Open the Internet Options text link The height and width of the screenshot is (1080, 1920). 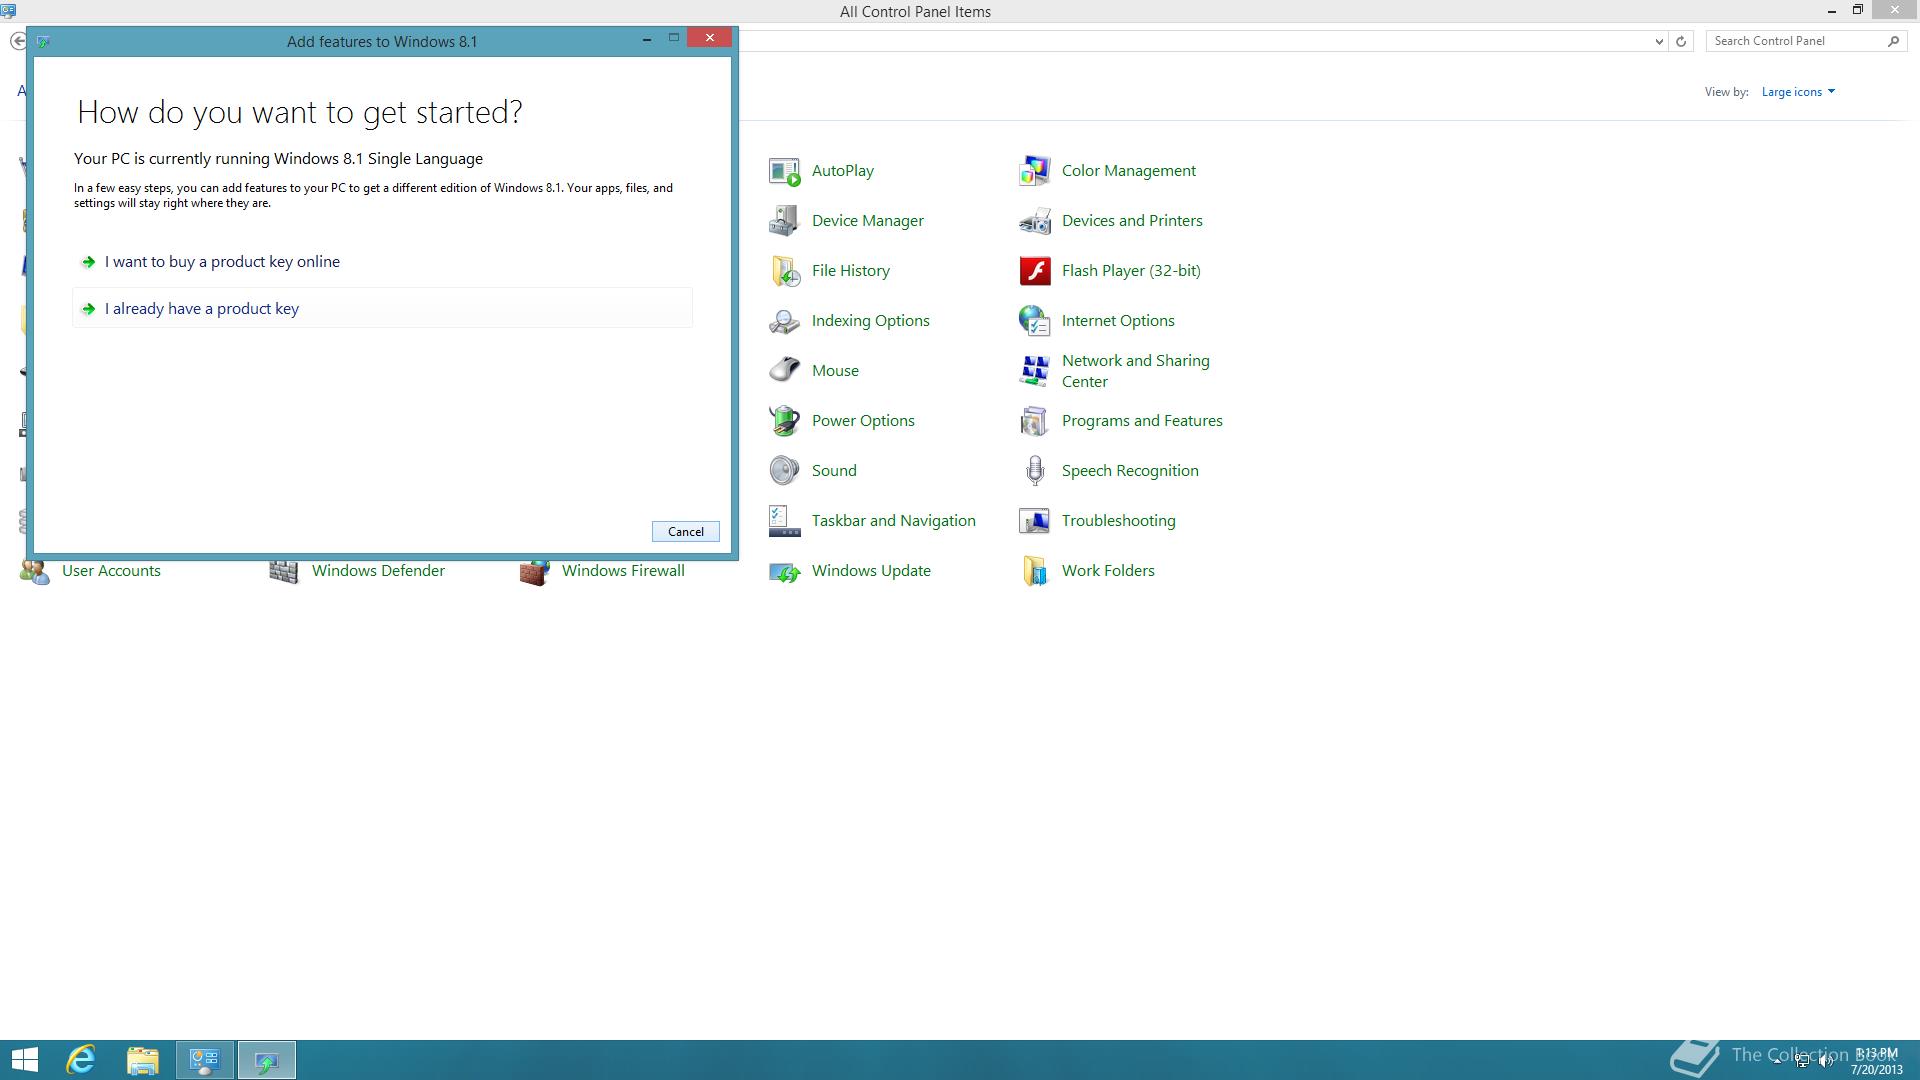1118,321
